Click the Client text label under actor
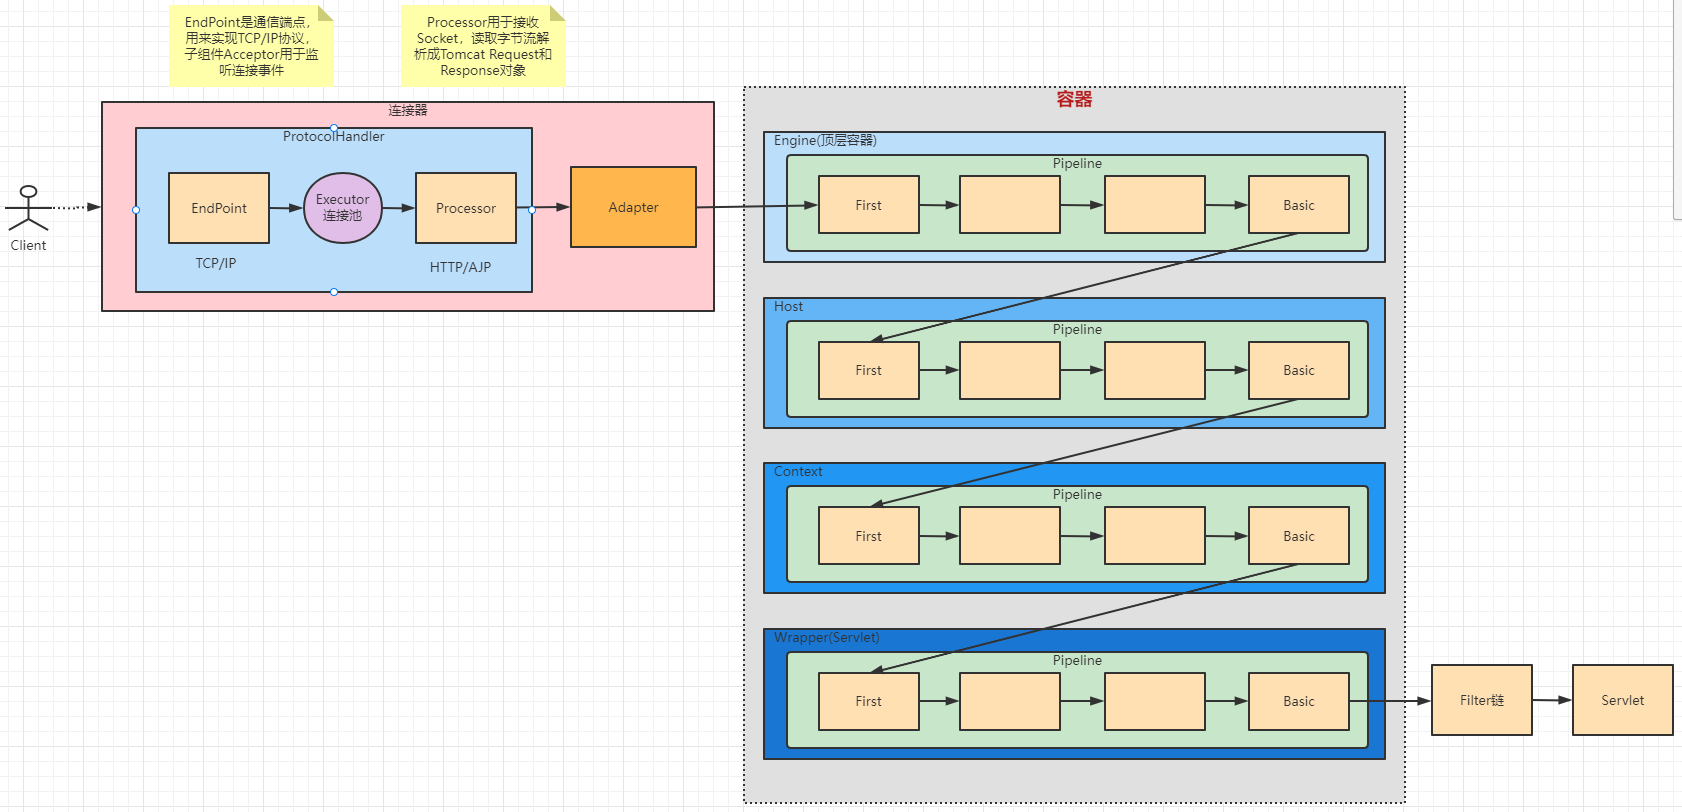 (x=28, y=245)
